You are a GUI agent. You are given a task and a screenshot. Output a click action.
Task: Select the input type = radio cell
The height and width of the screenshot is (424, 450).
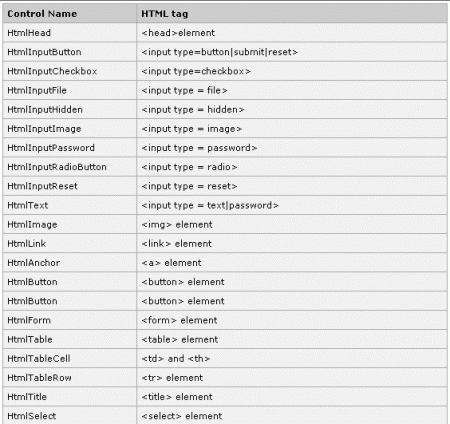[292, 167]
